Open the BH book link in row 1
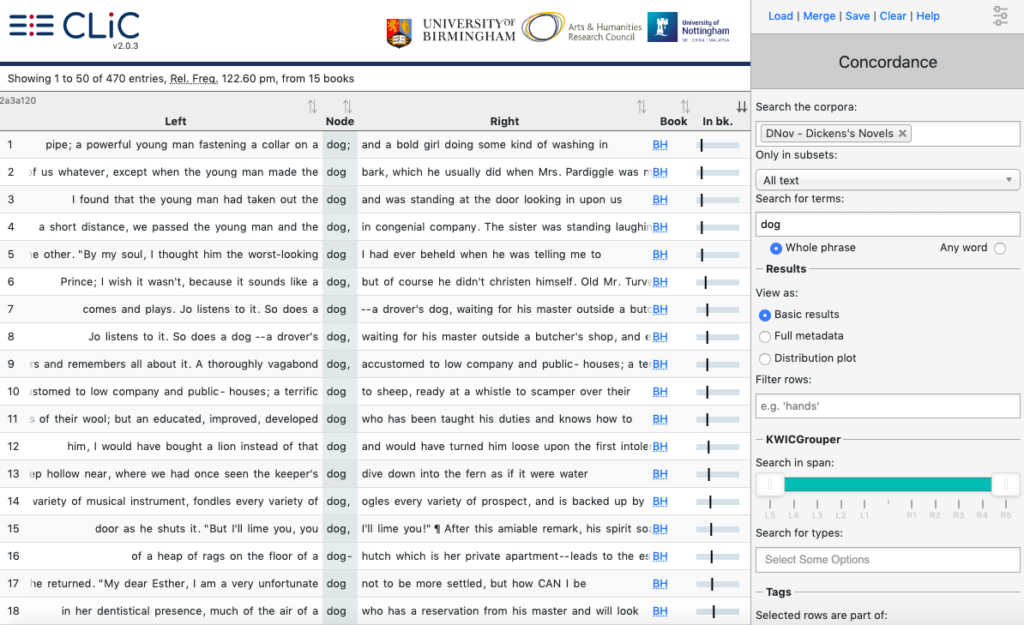 (x=660, y=145)
